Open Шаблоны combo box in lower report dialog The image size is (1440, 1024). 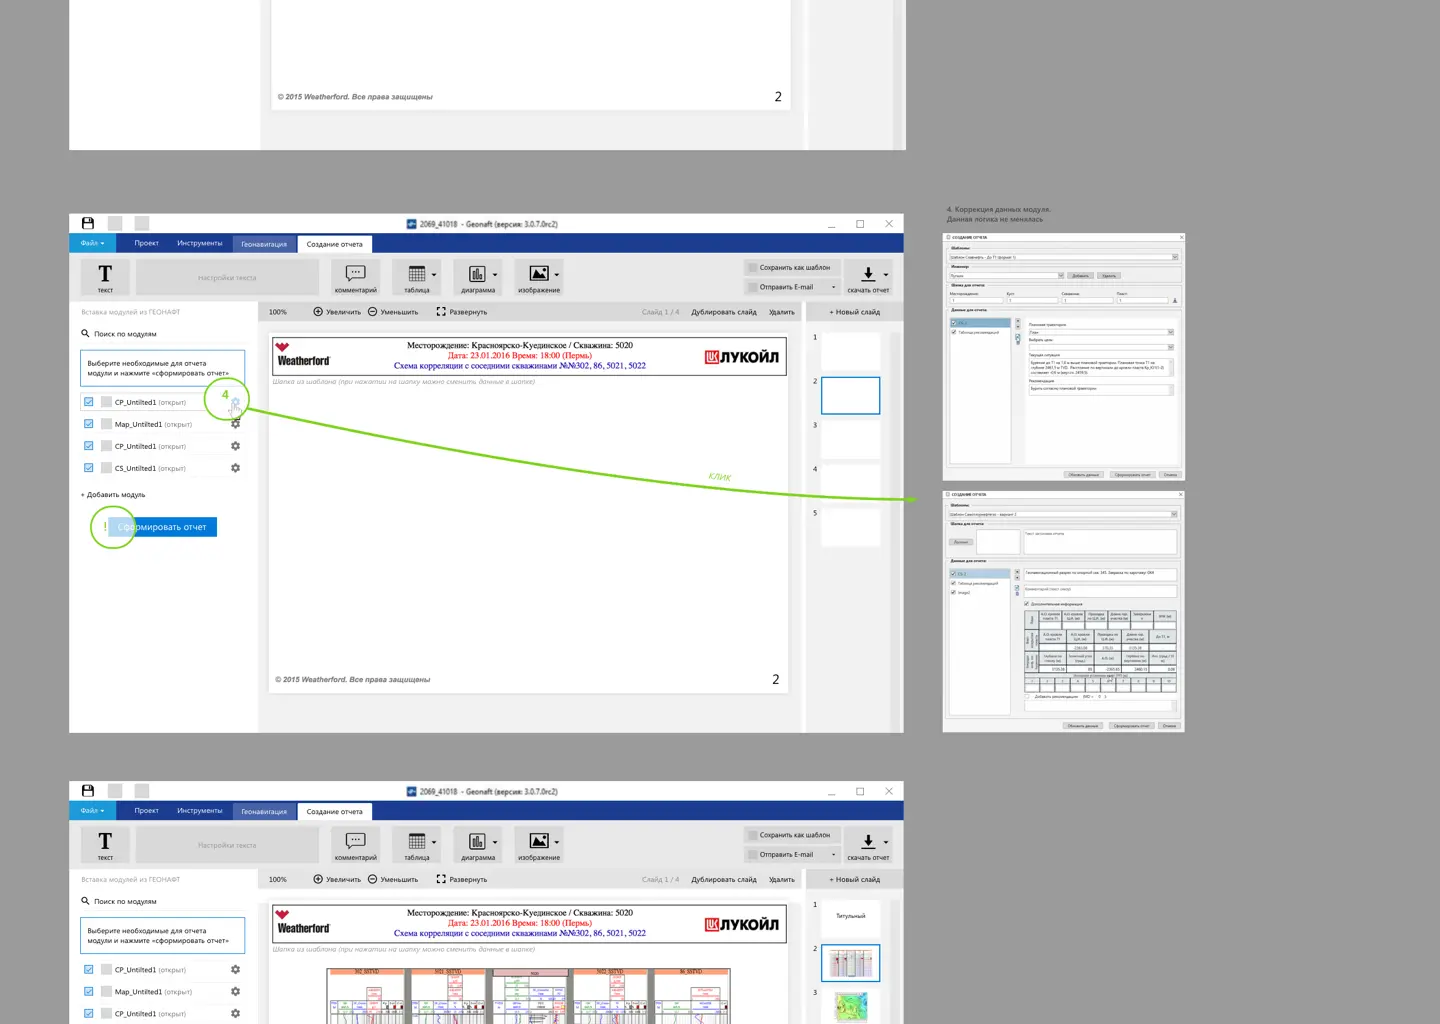tap(1063, 514)
